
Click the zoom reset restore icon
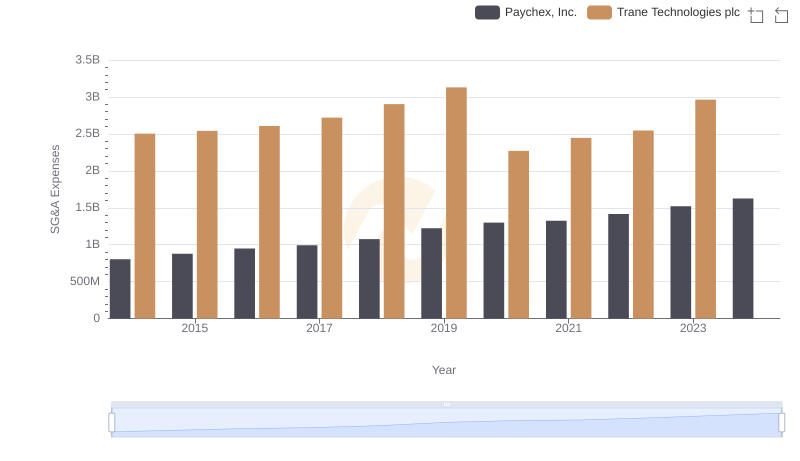point(781,15)
